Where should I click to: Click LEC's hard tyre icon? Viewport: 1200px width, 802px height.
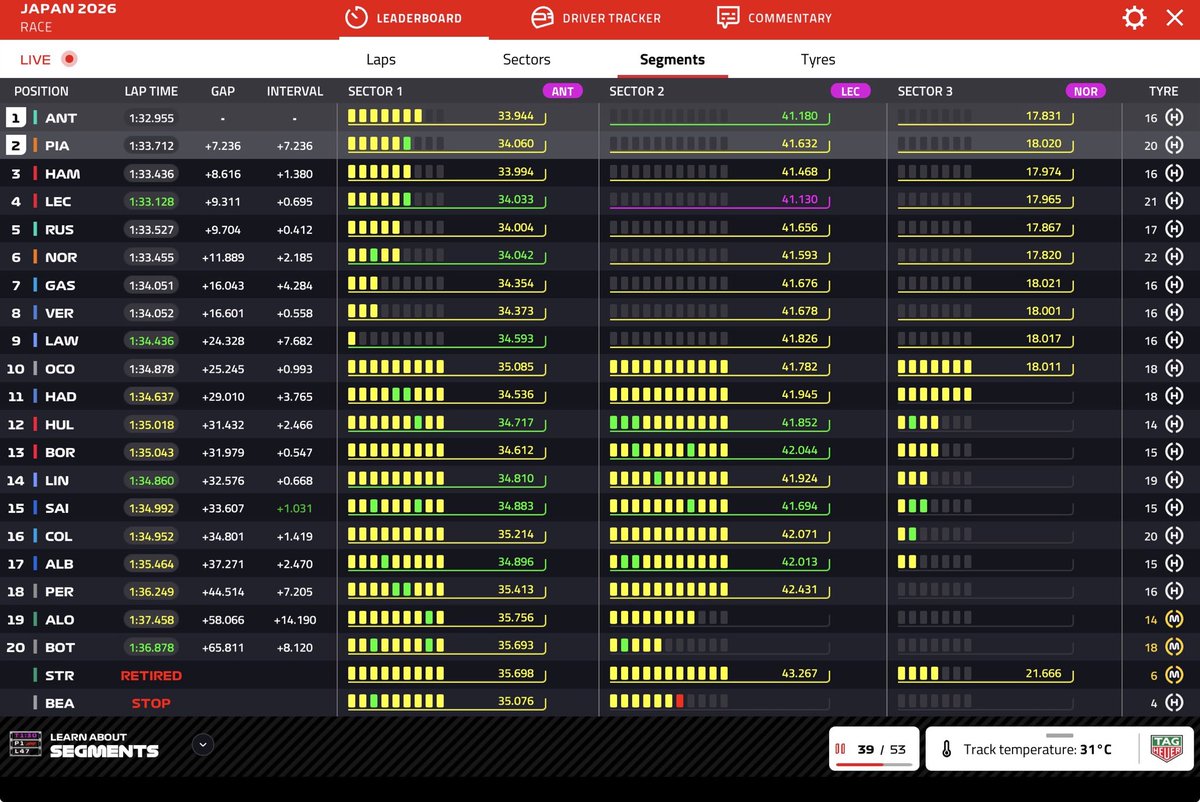click(x=1176, y=202)
